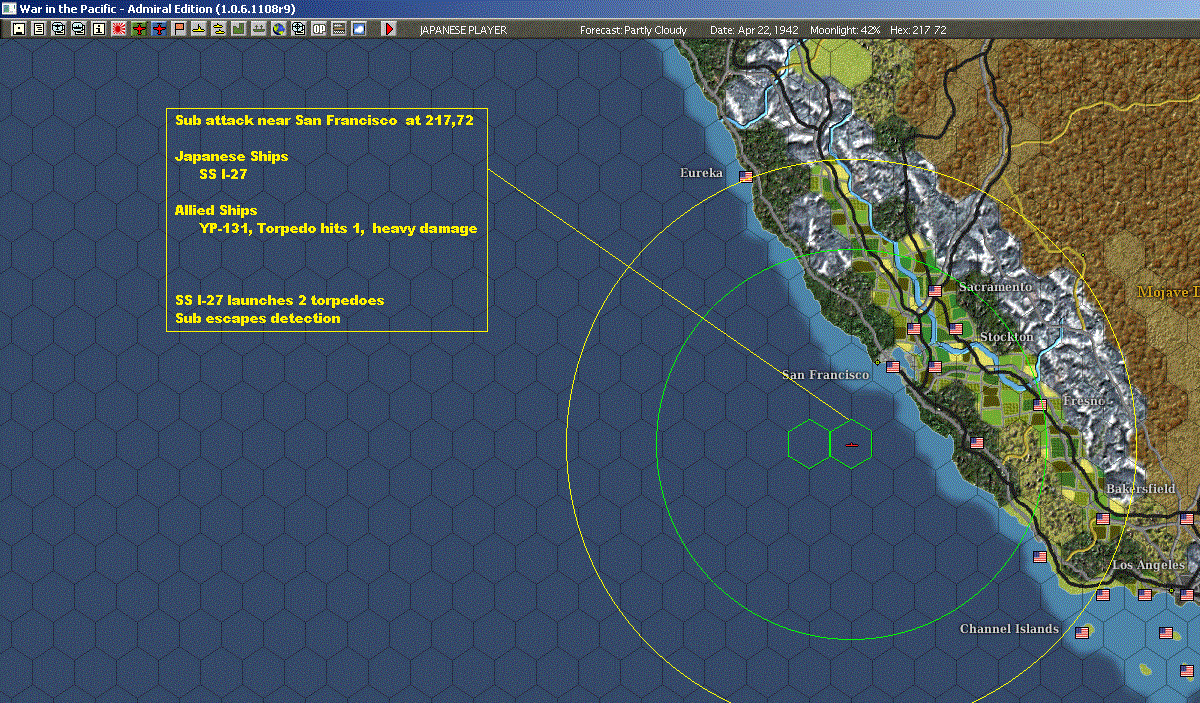The height and width of the screenshot is (703, 1200).
Task: Click the JAPANESE PLAYER status text
Action: (463, 30)
